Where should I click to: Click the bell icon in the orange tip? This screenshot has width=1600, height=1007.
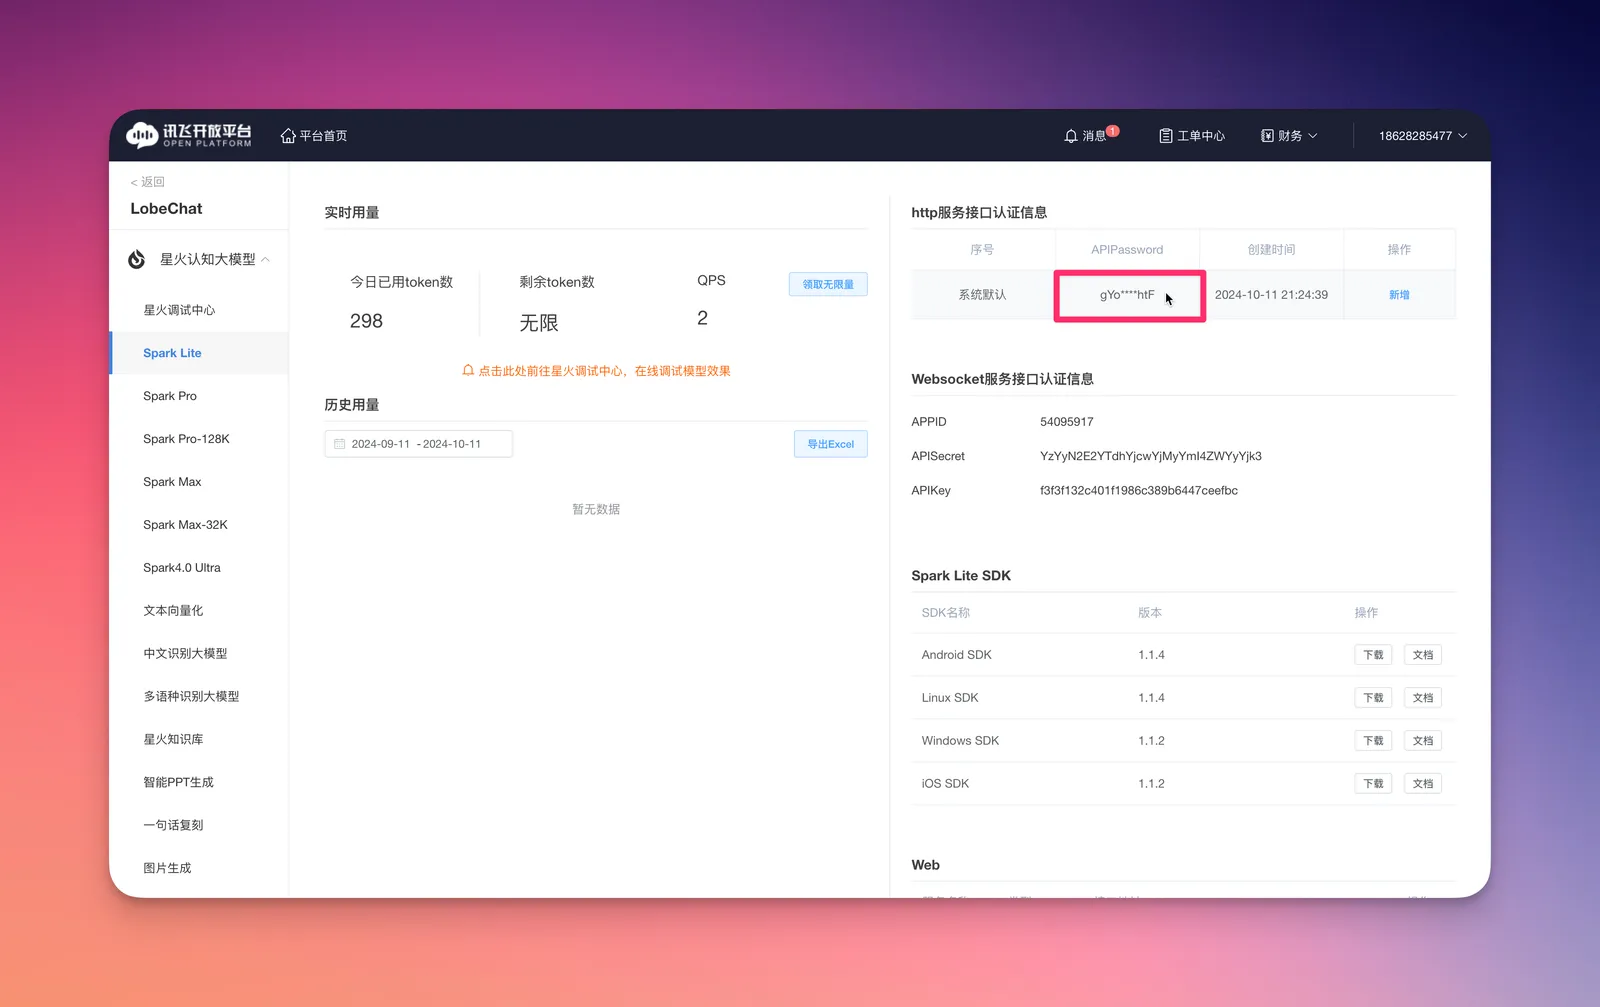467,370
